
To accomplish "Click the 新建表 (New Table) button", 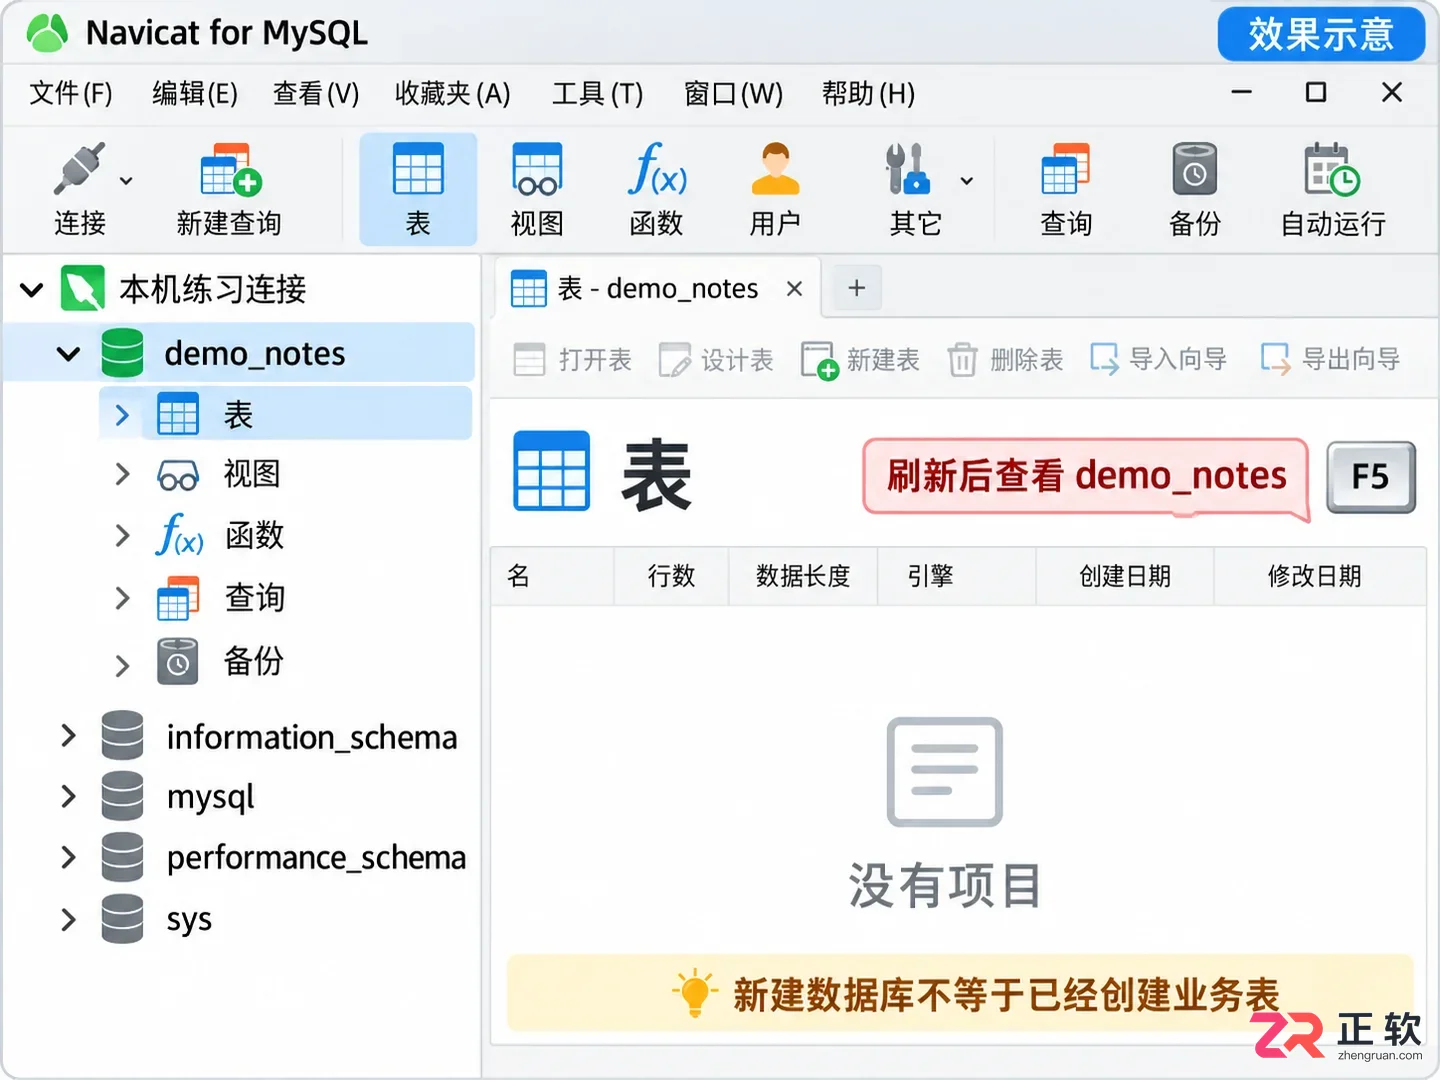I will click(x=860, y=359).
